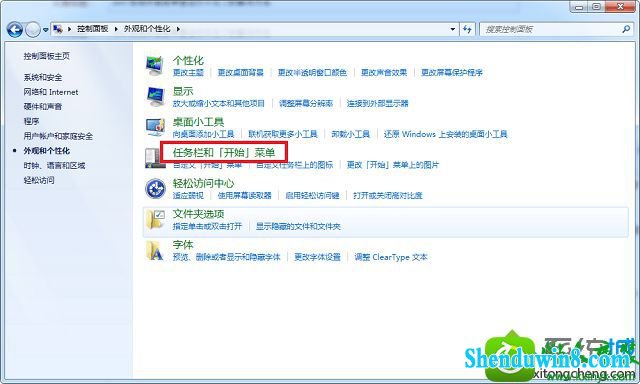Expand the arrow after 外观和个性化 breadcrumb
640x384 pixels.
coord(178,29)
